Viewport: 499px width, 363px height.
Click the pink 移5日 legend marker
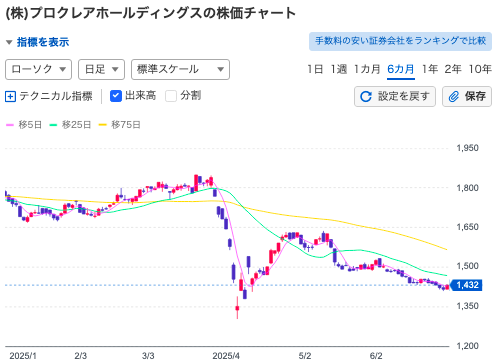pos(10,125)
